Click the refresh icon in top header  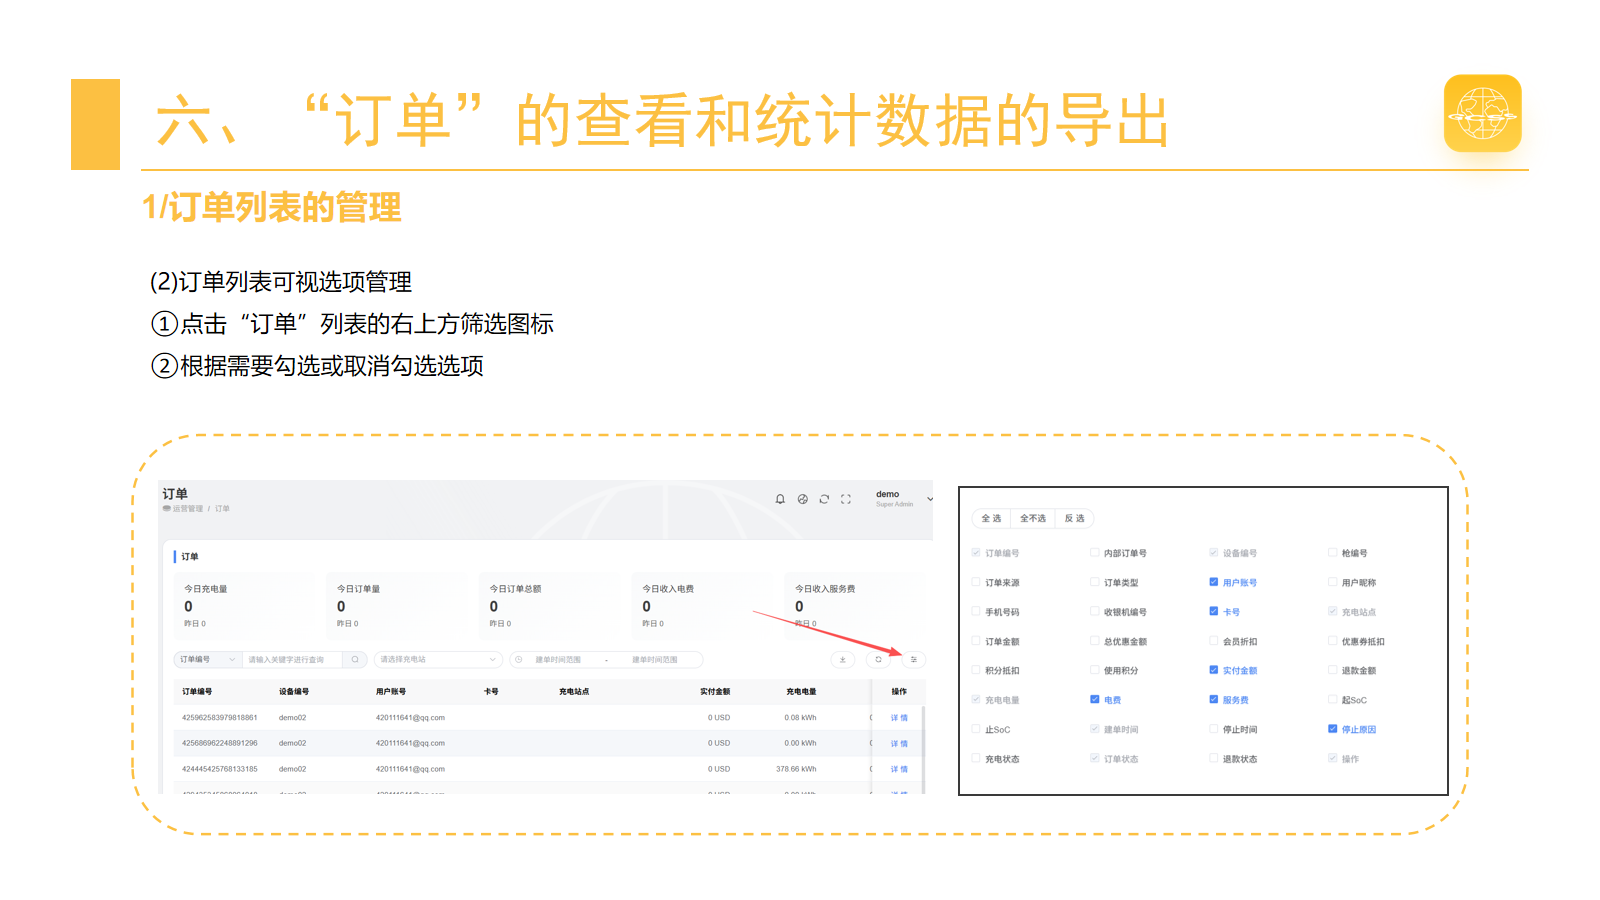point(824,499)
